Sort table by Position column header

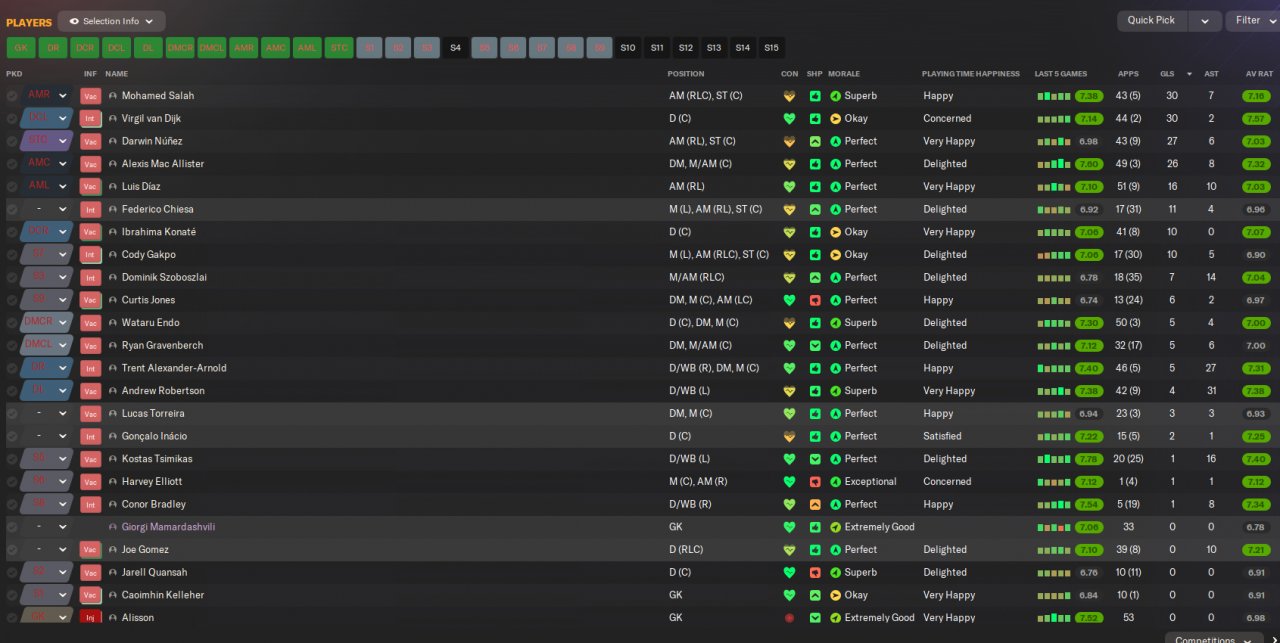(686, 74)
